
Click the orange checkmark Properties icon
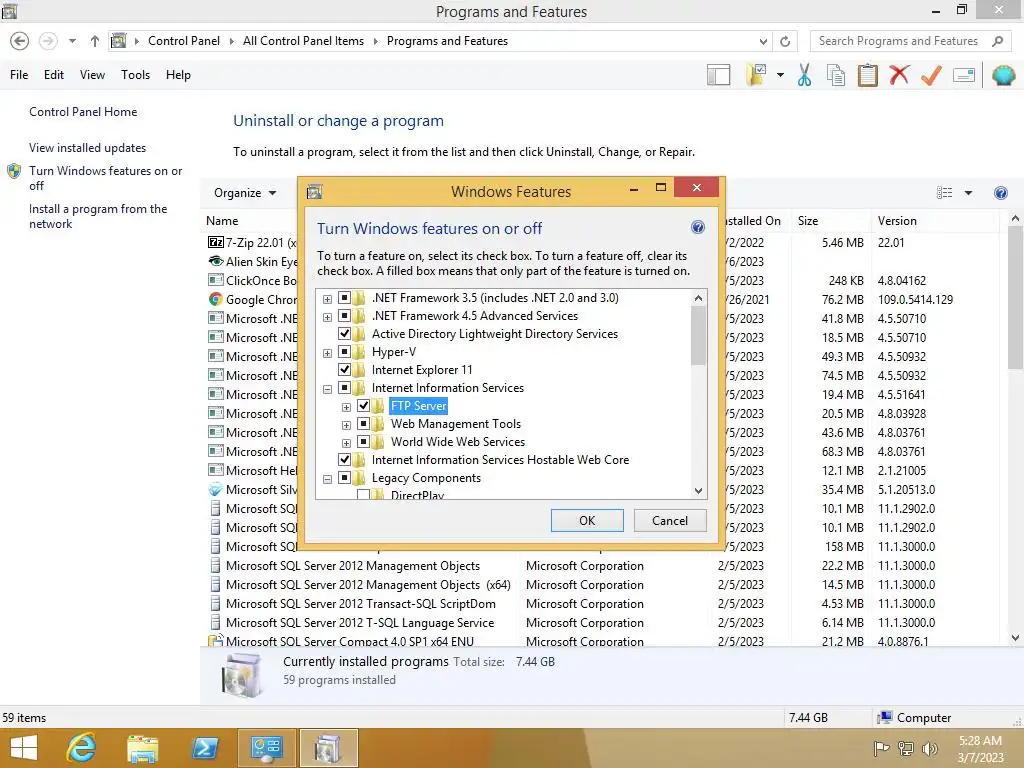click(931, 75)
